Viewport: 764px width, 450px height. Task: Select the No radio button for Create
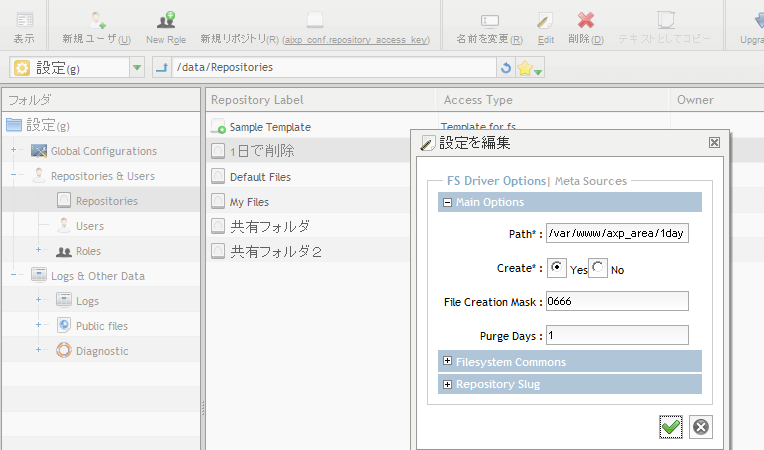click(598, 268)
